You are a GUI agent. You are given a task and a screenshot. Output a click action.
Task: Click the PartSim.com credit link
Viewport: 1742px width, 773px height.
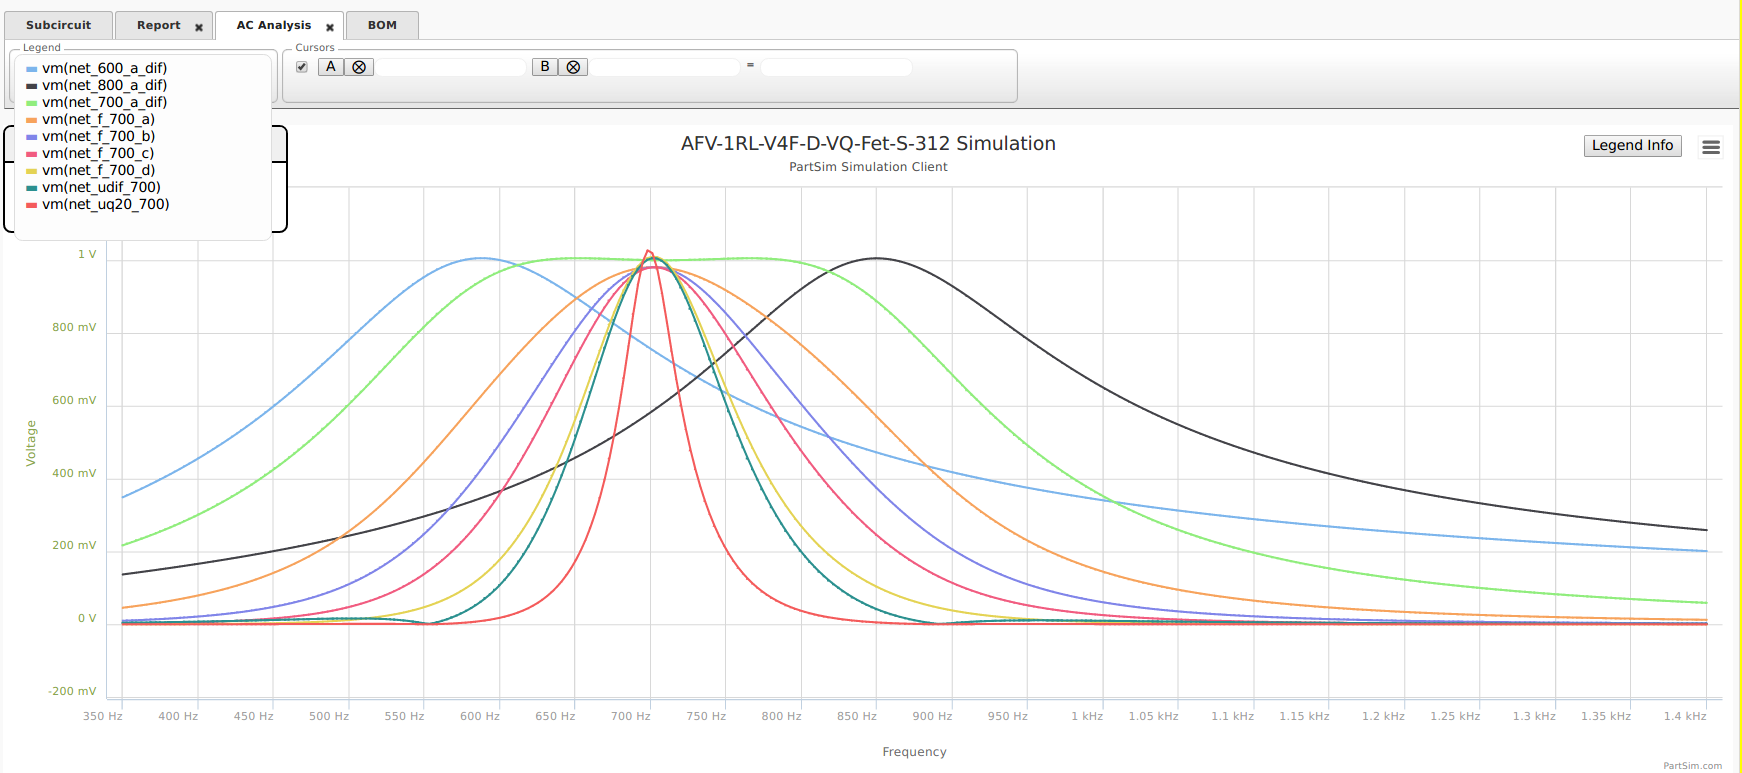(1692, 766)
